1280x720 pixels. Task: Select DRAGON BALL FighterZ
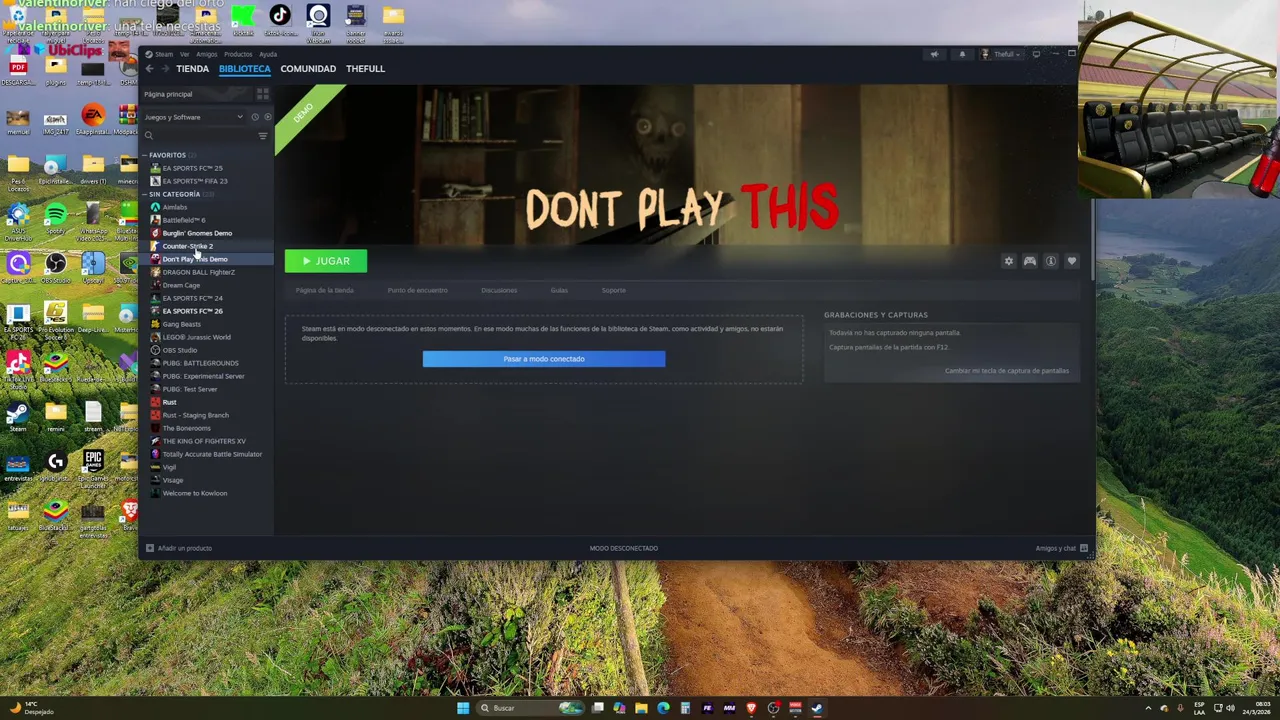coord(198,272)
